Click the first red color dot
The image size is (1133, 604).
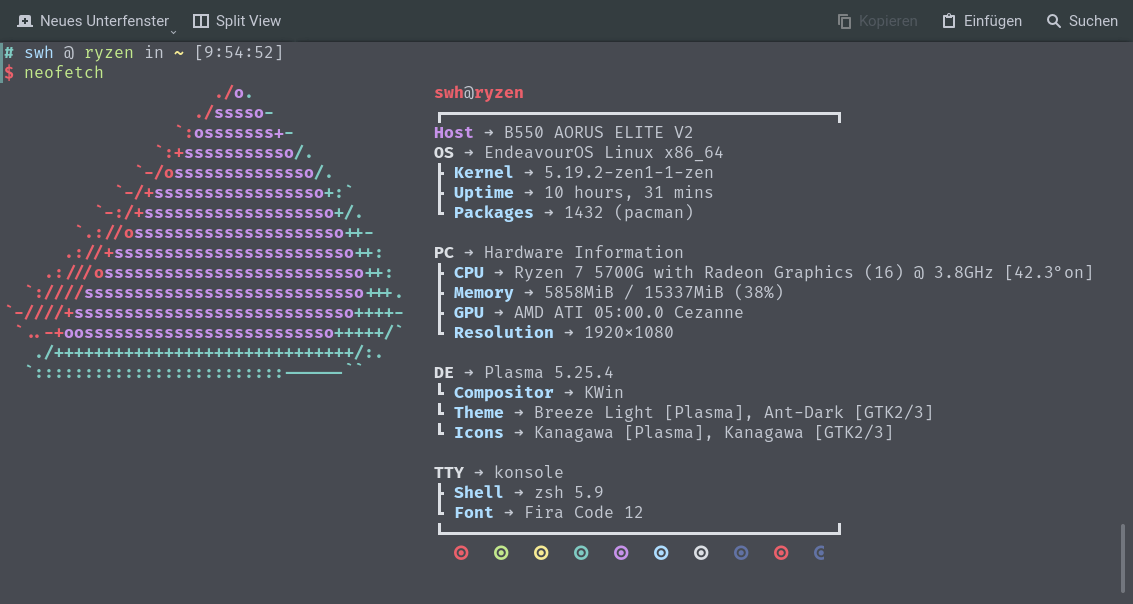pyautogui.click(x=461, y=553)
